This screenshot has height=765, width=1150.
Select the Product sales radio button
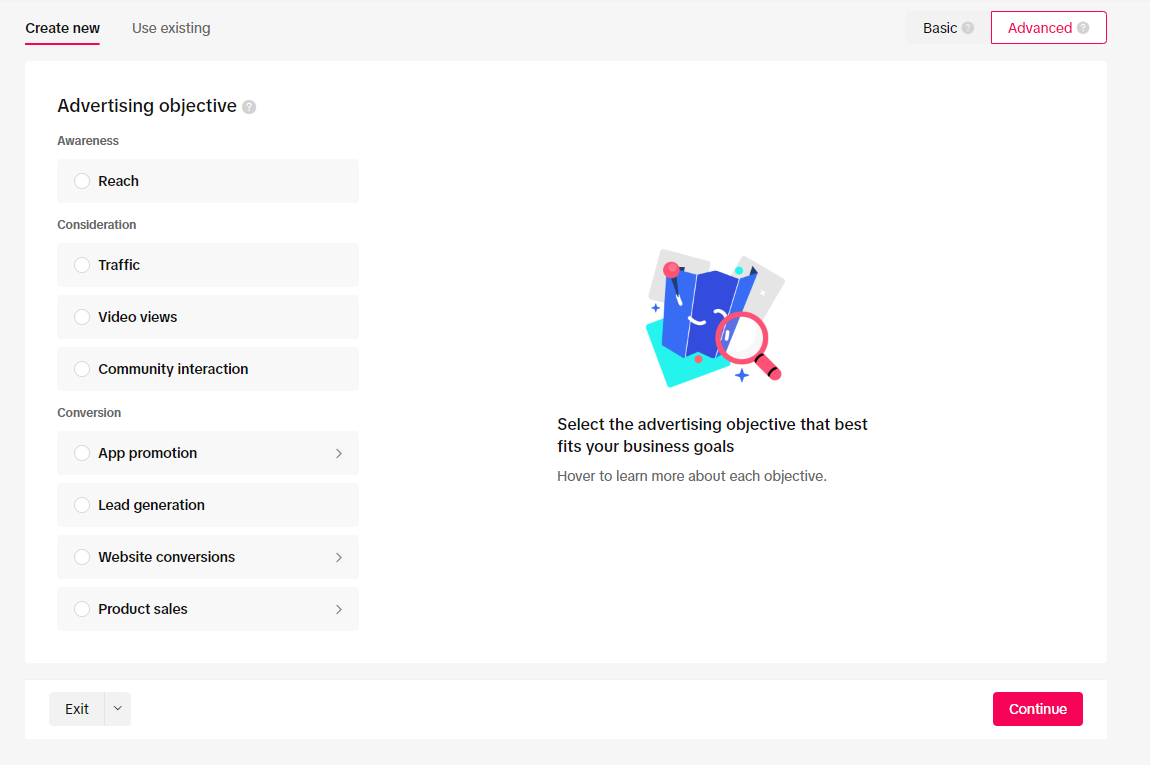click(82, 609)
